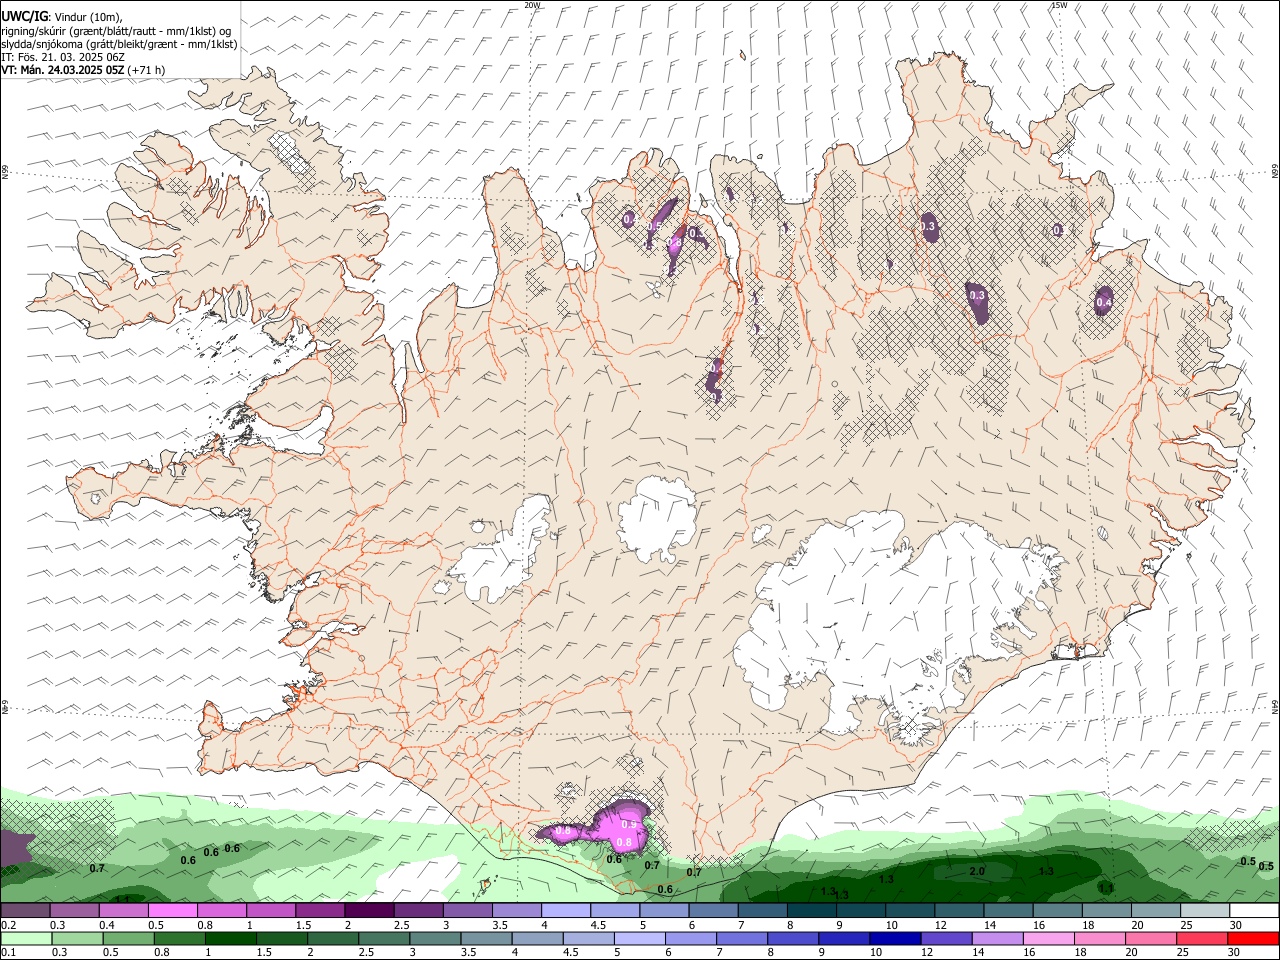Click the '10 to 12' deep blue swatch, bottom legend

tap(895, 938)
